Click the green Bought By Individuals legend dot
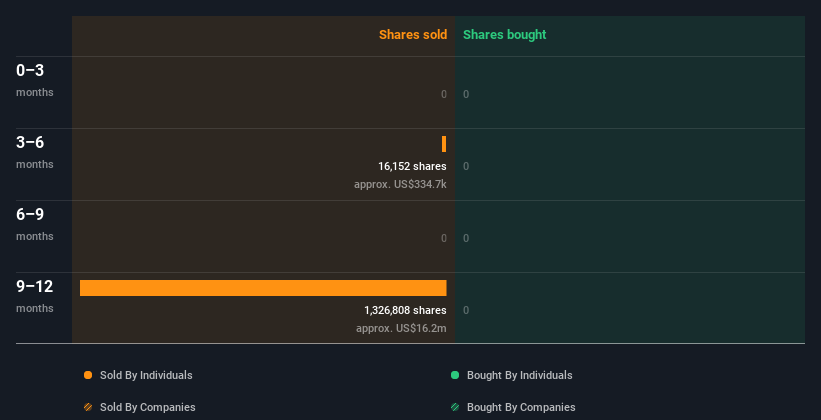The height and width of the screenshot is (420, 821). coord(455,375)
